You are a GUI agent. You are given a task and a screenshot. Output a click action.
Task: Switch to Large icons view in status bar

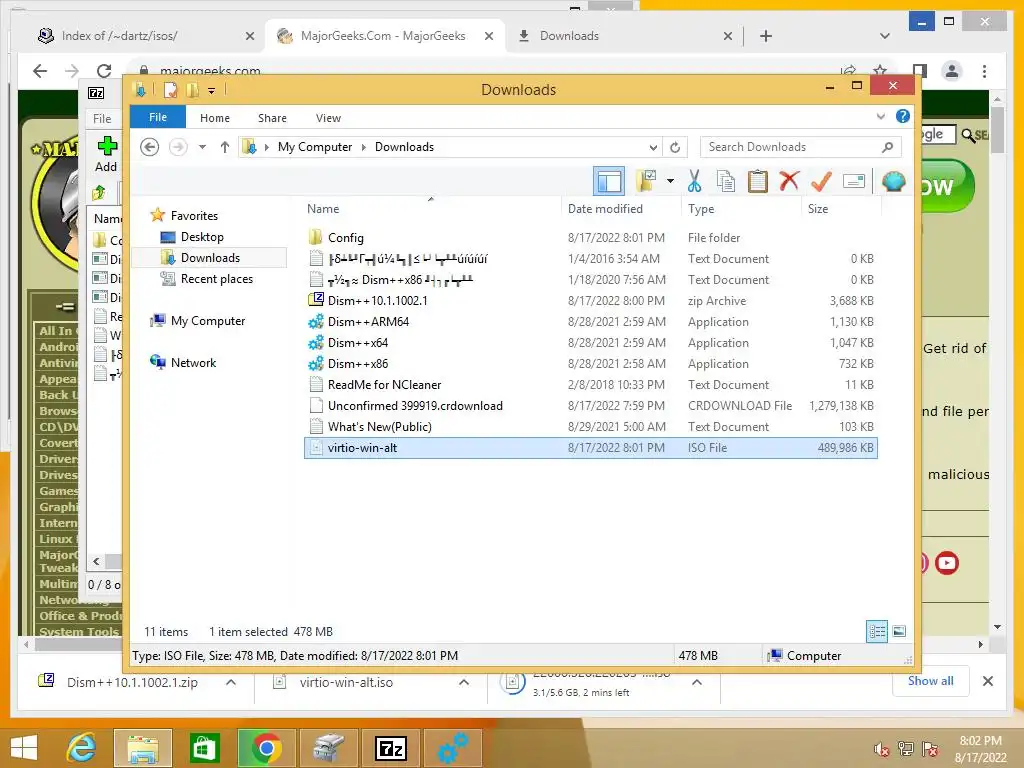pyautogui.click(x=899, y=631)
